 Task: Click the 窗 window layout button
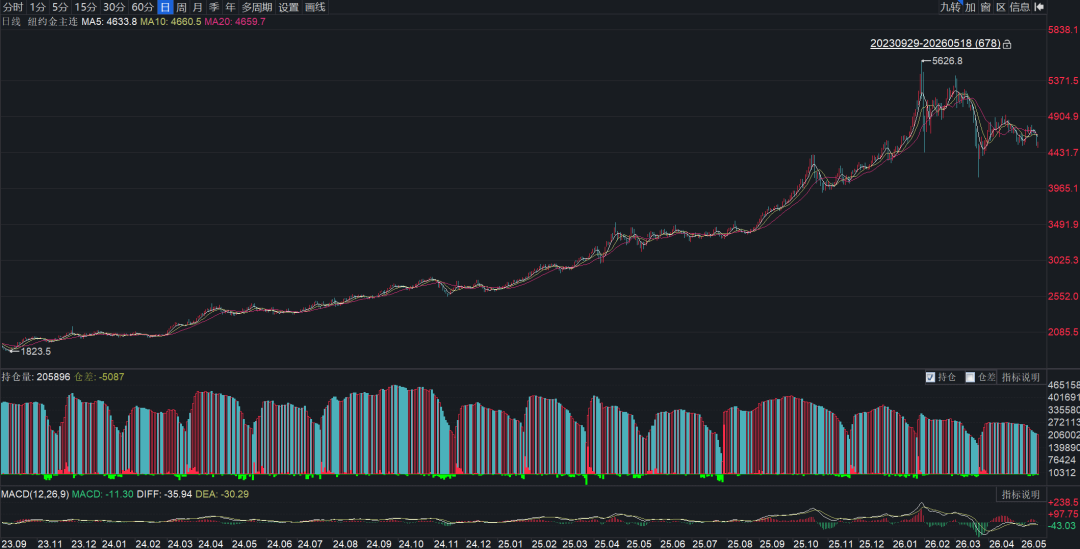pyautogui.click(x=986, y=7)
